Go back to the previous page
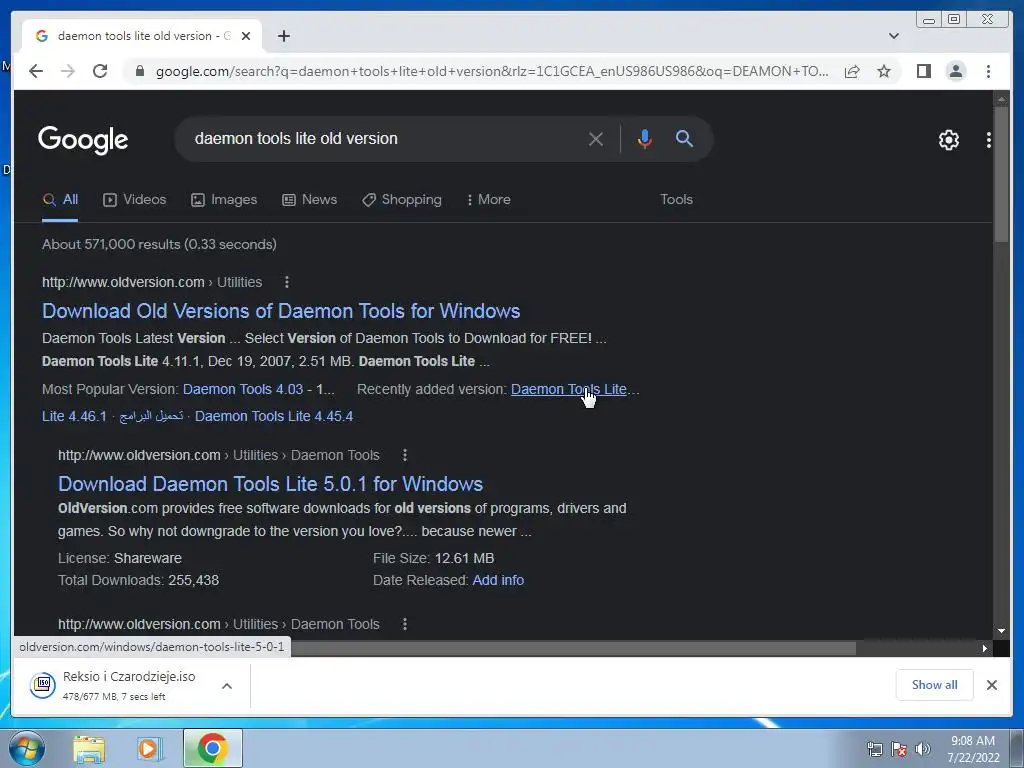This screenshot has width=1024, height=768. pos(36,71)
